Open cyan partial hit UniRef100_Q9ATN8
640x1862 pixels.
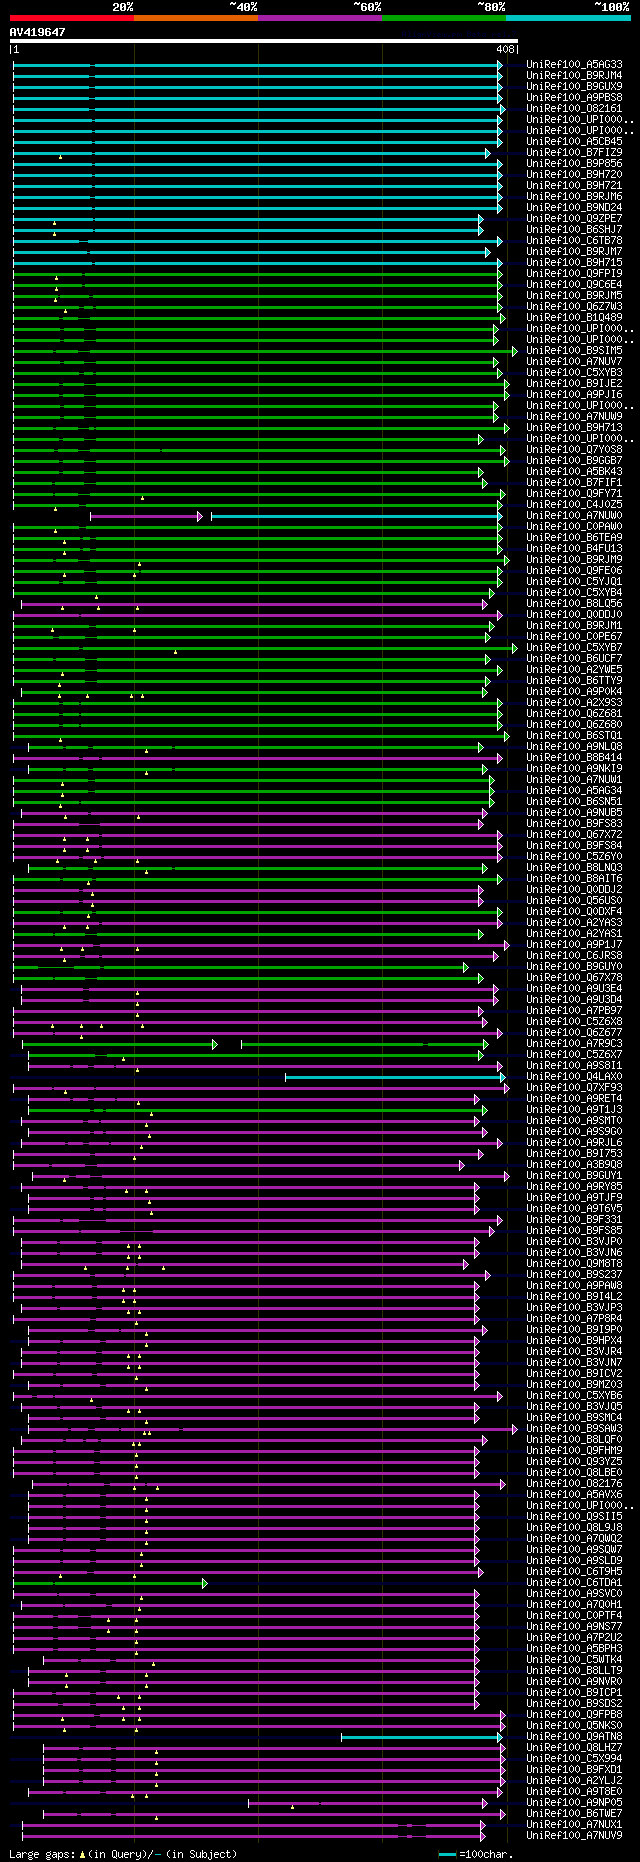click(574, 1737)
